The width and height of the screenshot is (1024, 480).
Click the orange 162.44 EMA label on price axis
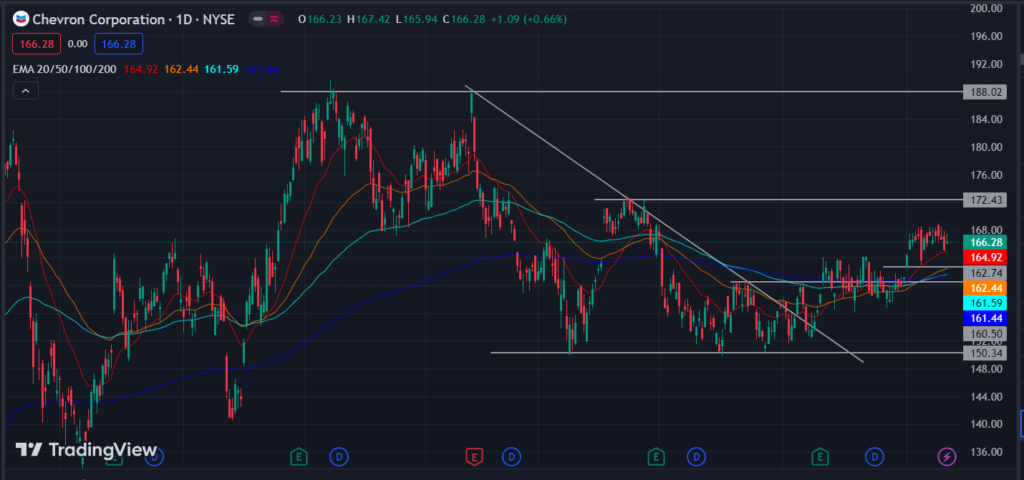tap(985, 288)
